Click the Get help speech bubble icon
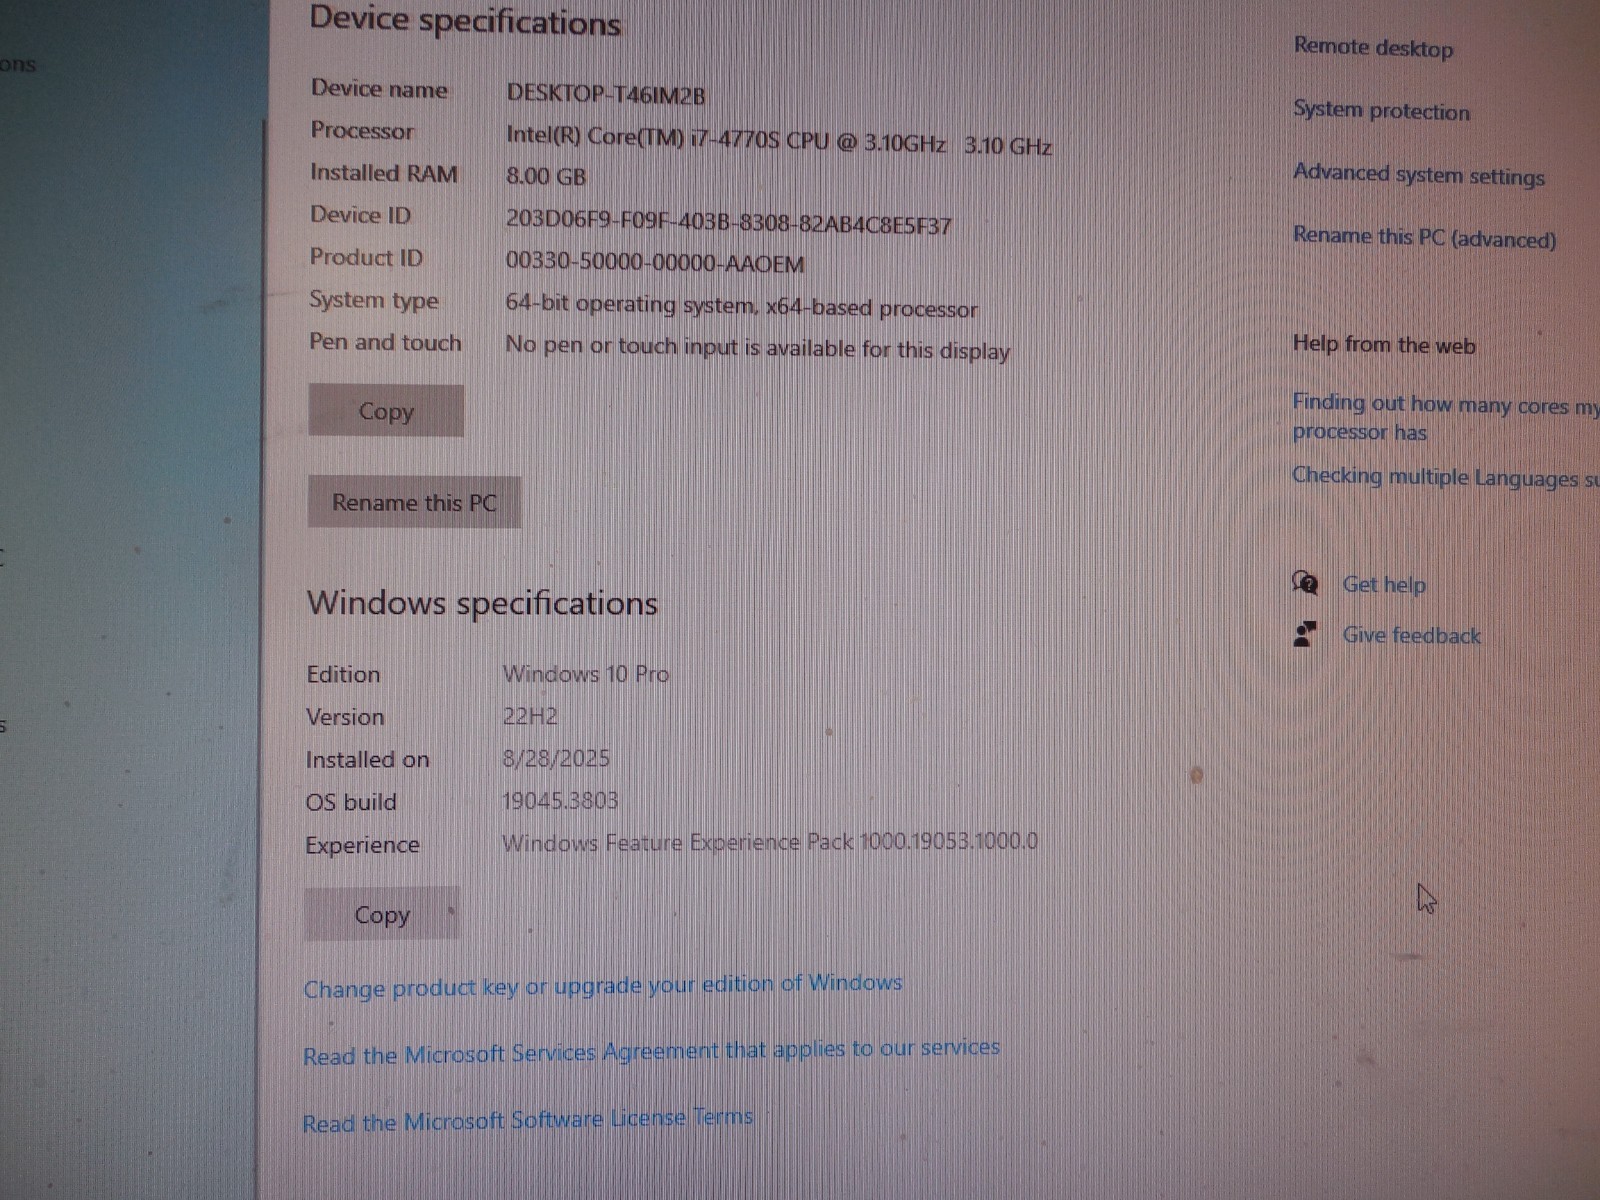 pos(1305,583)
